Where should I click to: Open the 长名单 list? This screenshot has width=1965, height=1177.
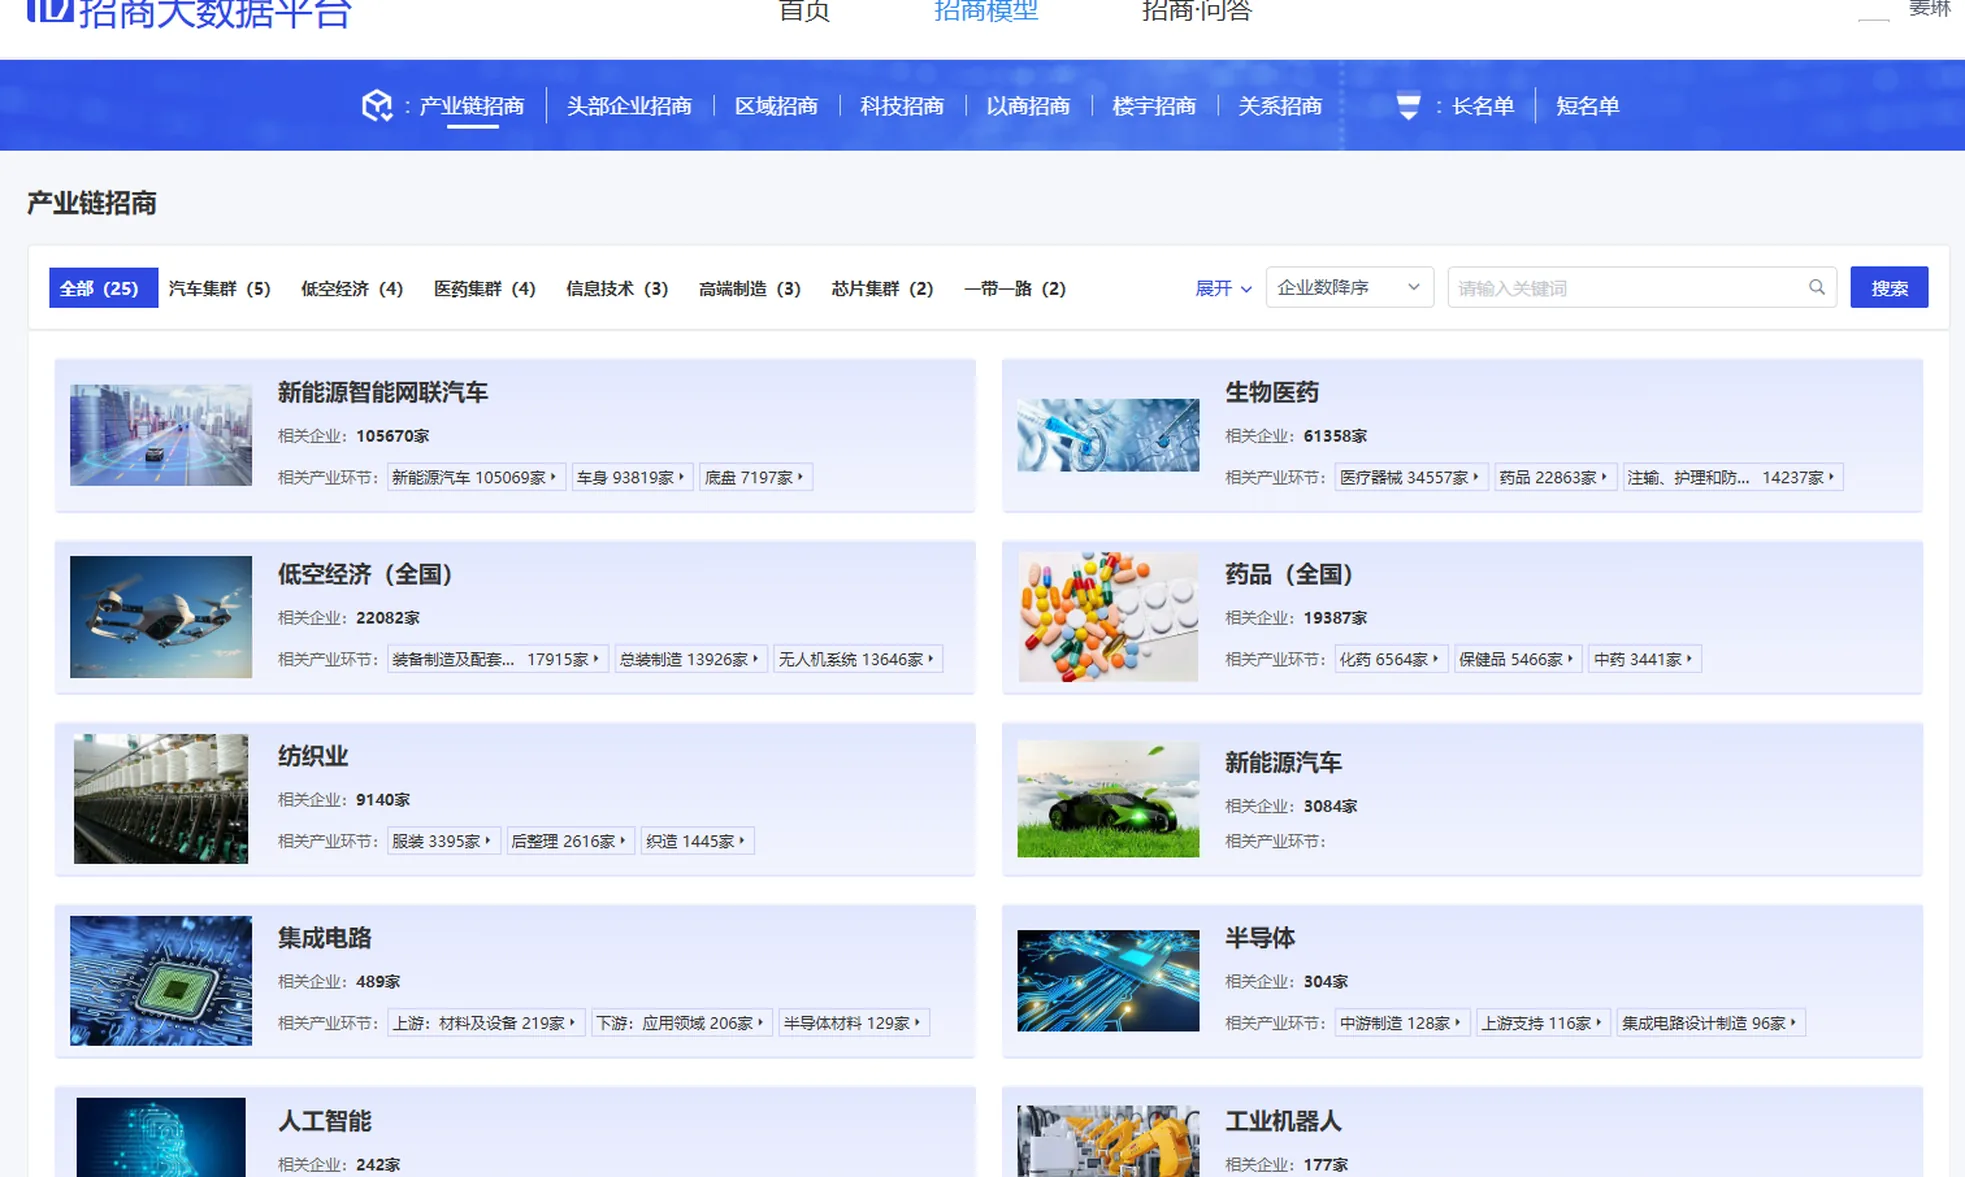point(1483,106)
